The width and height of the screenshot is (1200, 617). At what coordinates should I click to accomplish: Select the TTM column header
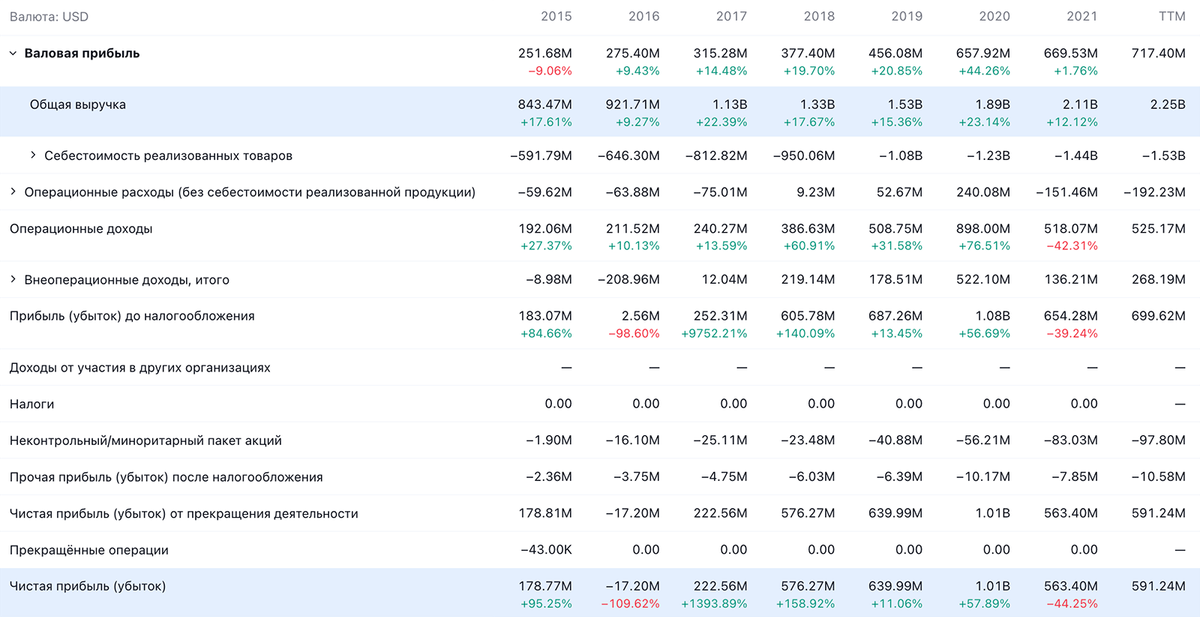(1168, 16)
